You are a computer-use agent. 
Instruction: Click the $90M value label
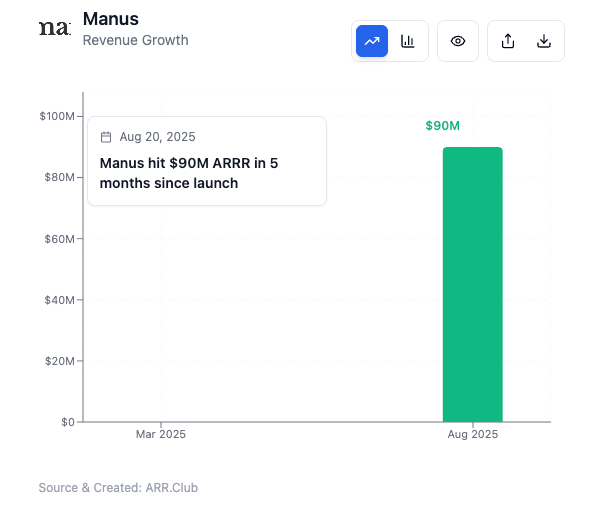pos(443,126)
